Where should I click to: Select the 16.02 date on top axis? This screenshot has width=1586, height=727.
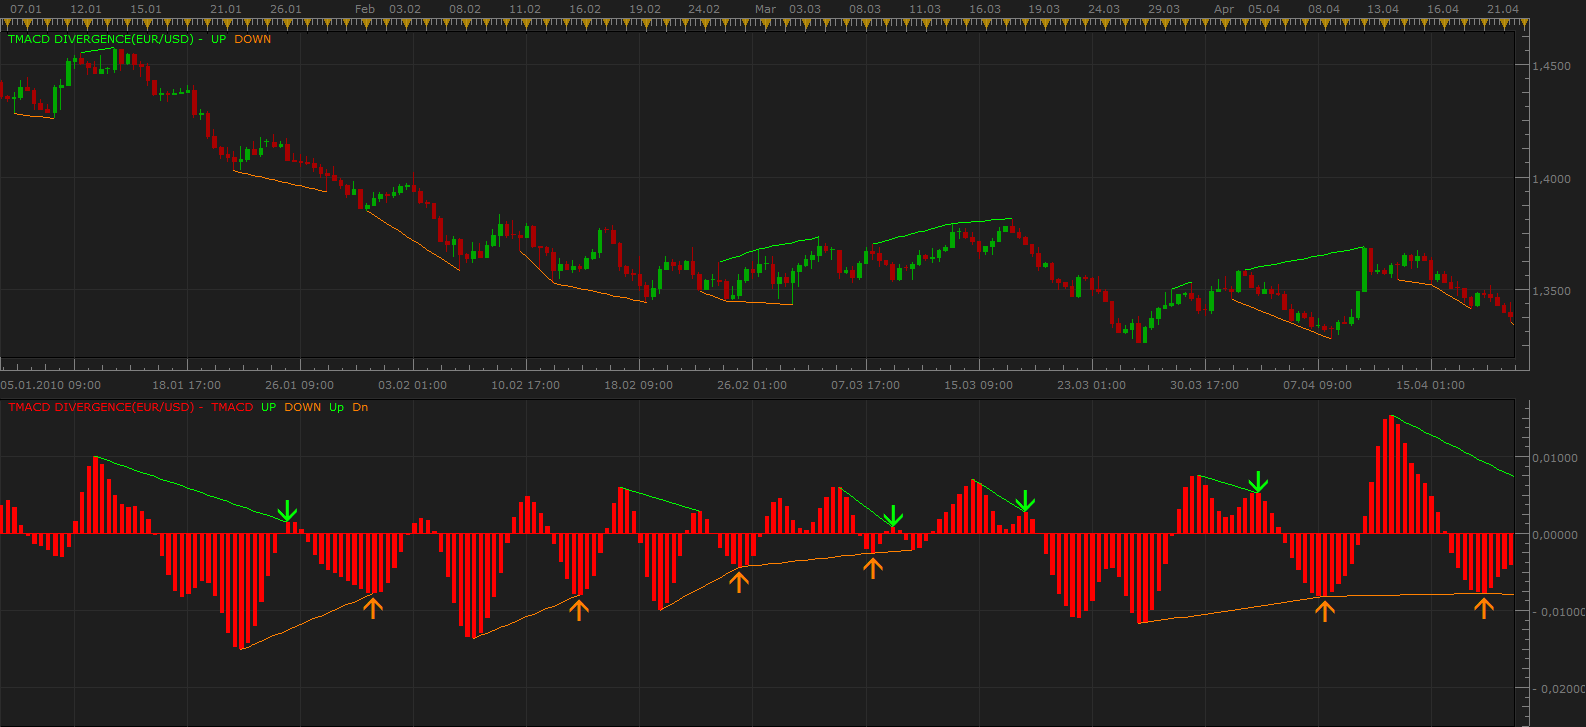(585, 9)
